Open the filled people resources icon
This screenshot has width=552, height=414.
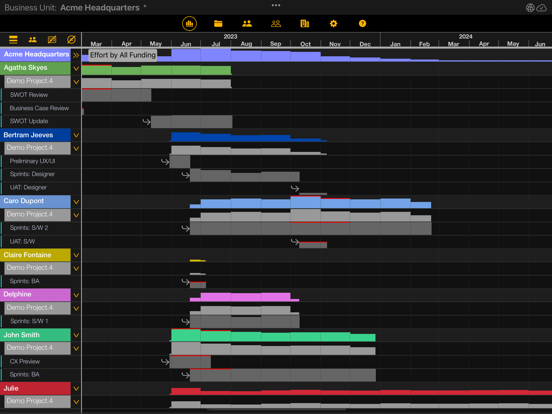point(247,24)
